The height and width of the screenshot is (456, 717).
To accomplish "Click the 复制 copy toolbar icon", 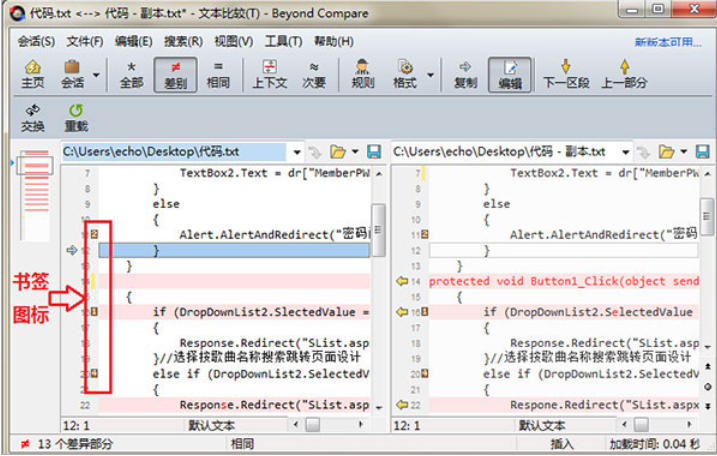I will pyautogui.click(x=465, y=74).
